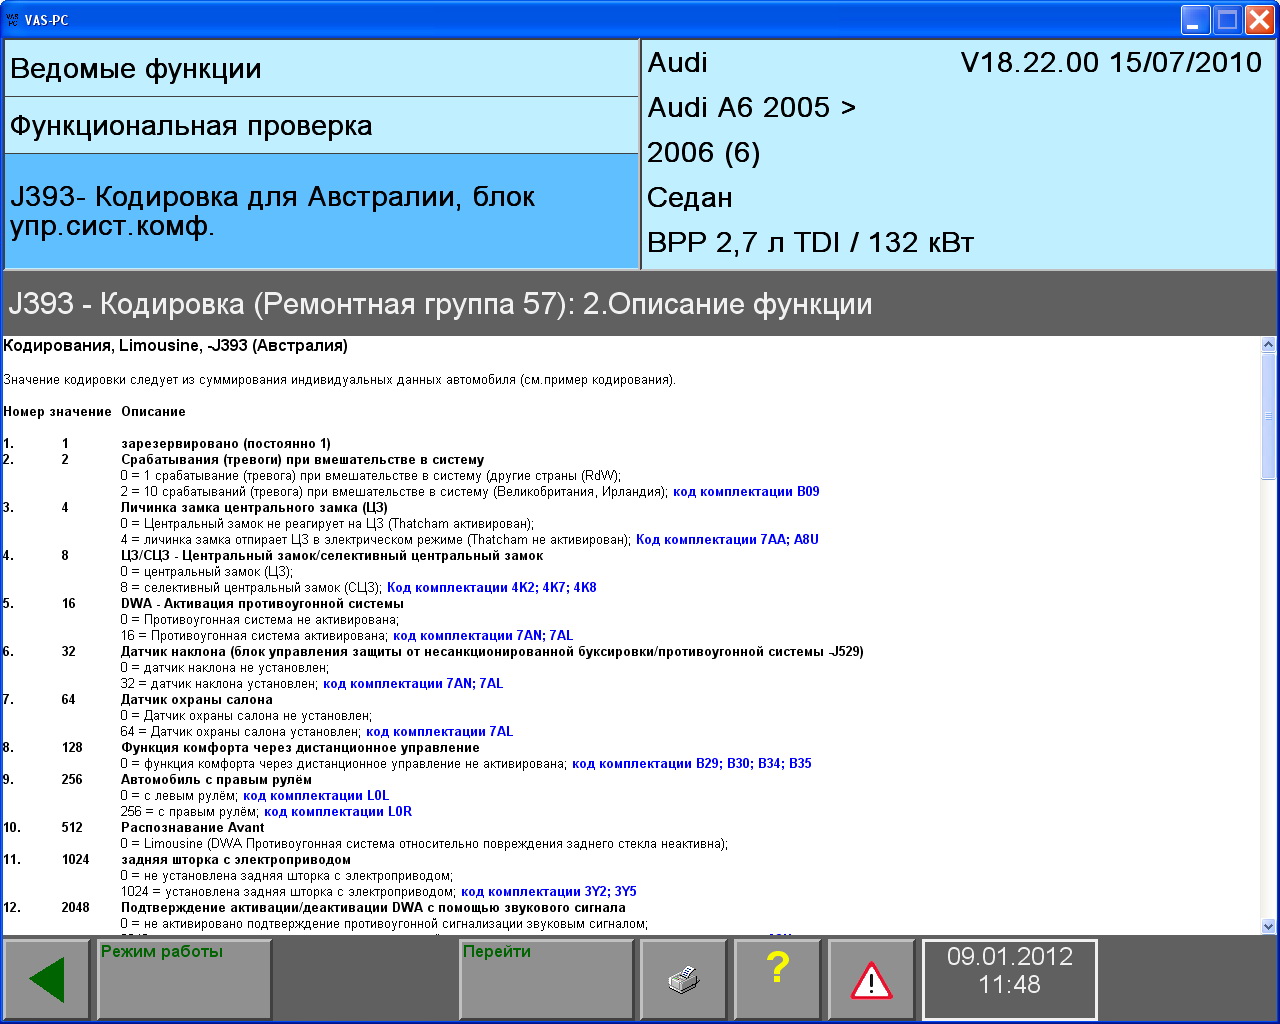Click the row "зарезервировано (постоянно 1)"

tap(226, 444)
